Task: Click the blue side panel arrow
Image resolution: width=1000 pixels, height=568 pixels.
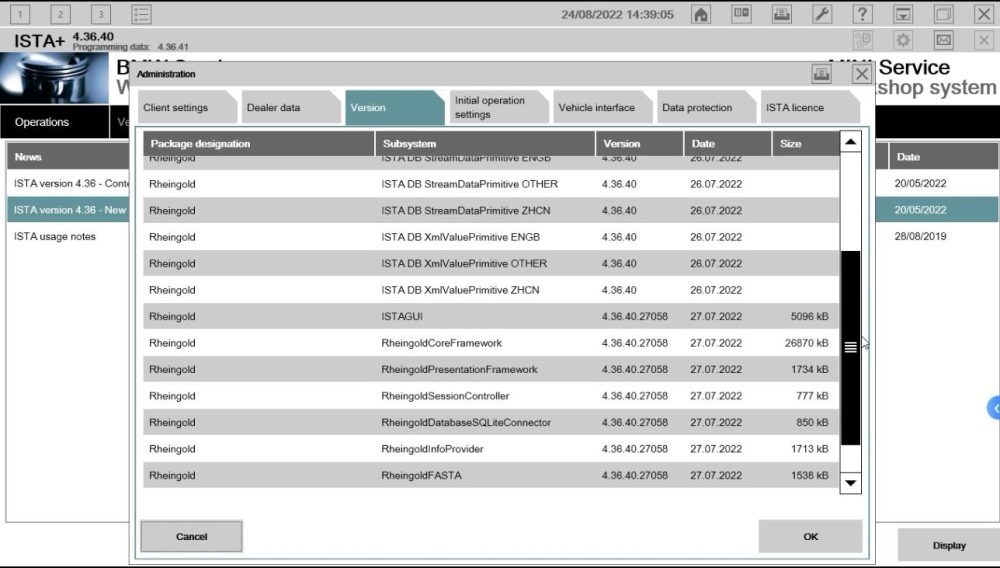Action: point(994,408)
